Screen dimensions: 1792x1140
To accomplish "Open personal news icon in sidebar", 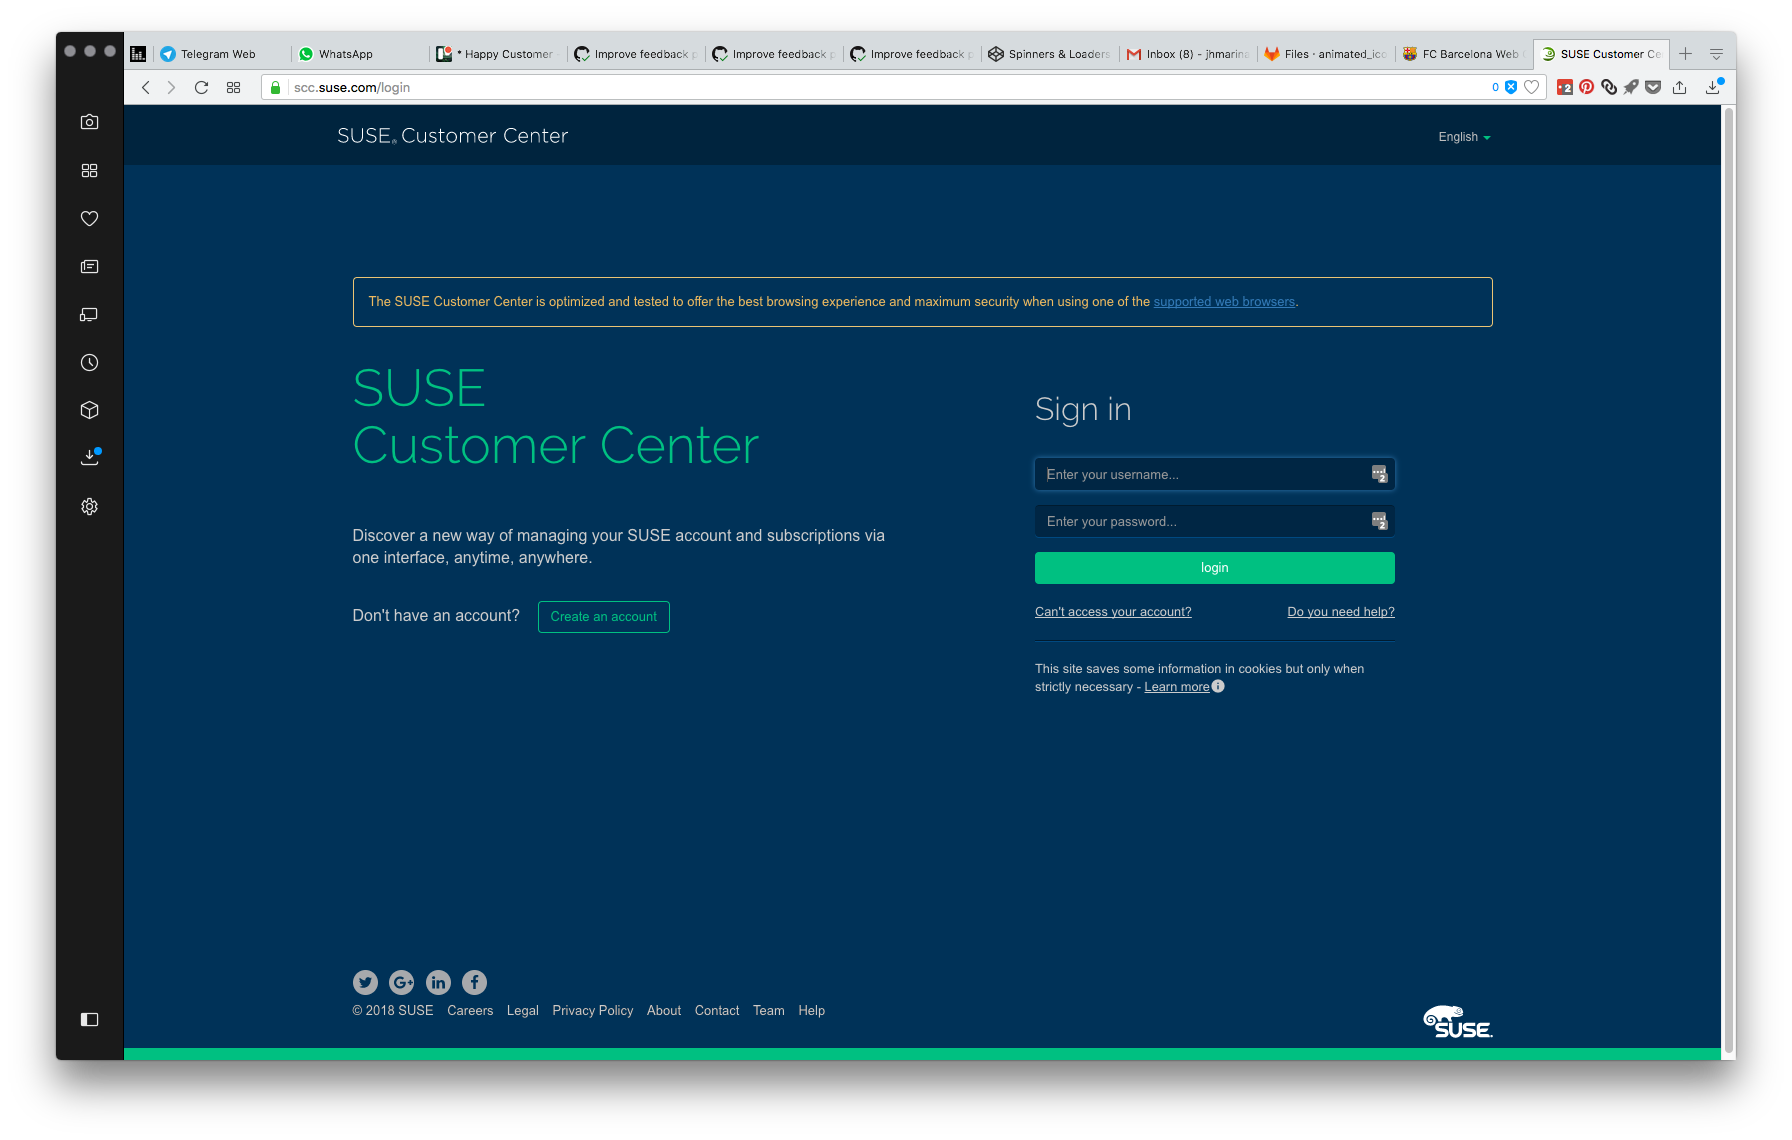I will coord(89,266).
